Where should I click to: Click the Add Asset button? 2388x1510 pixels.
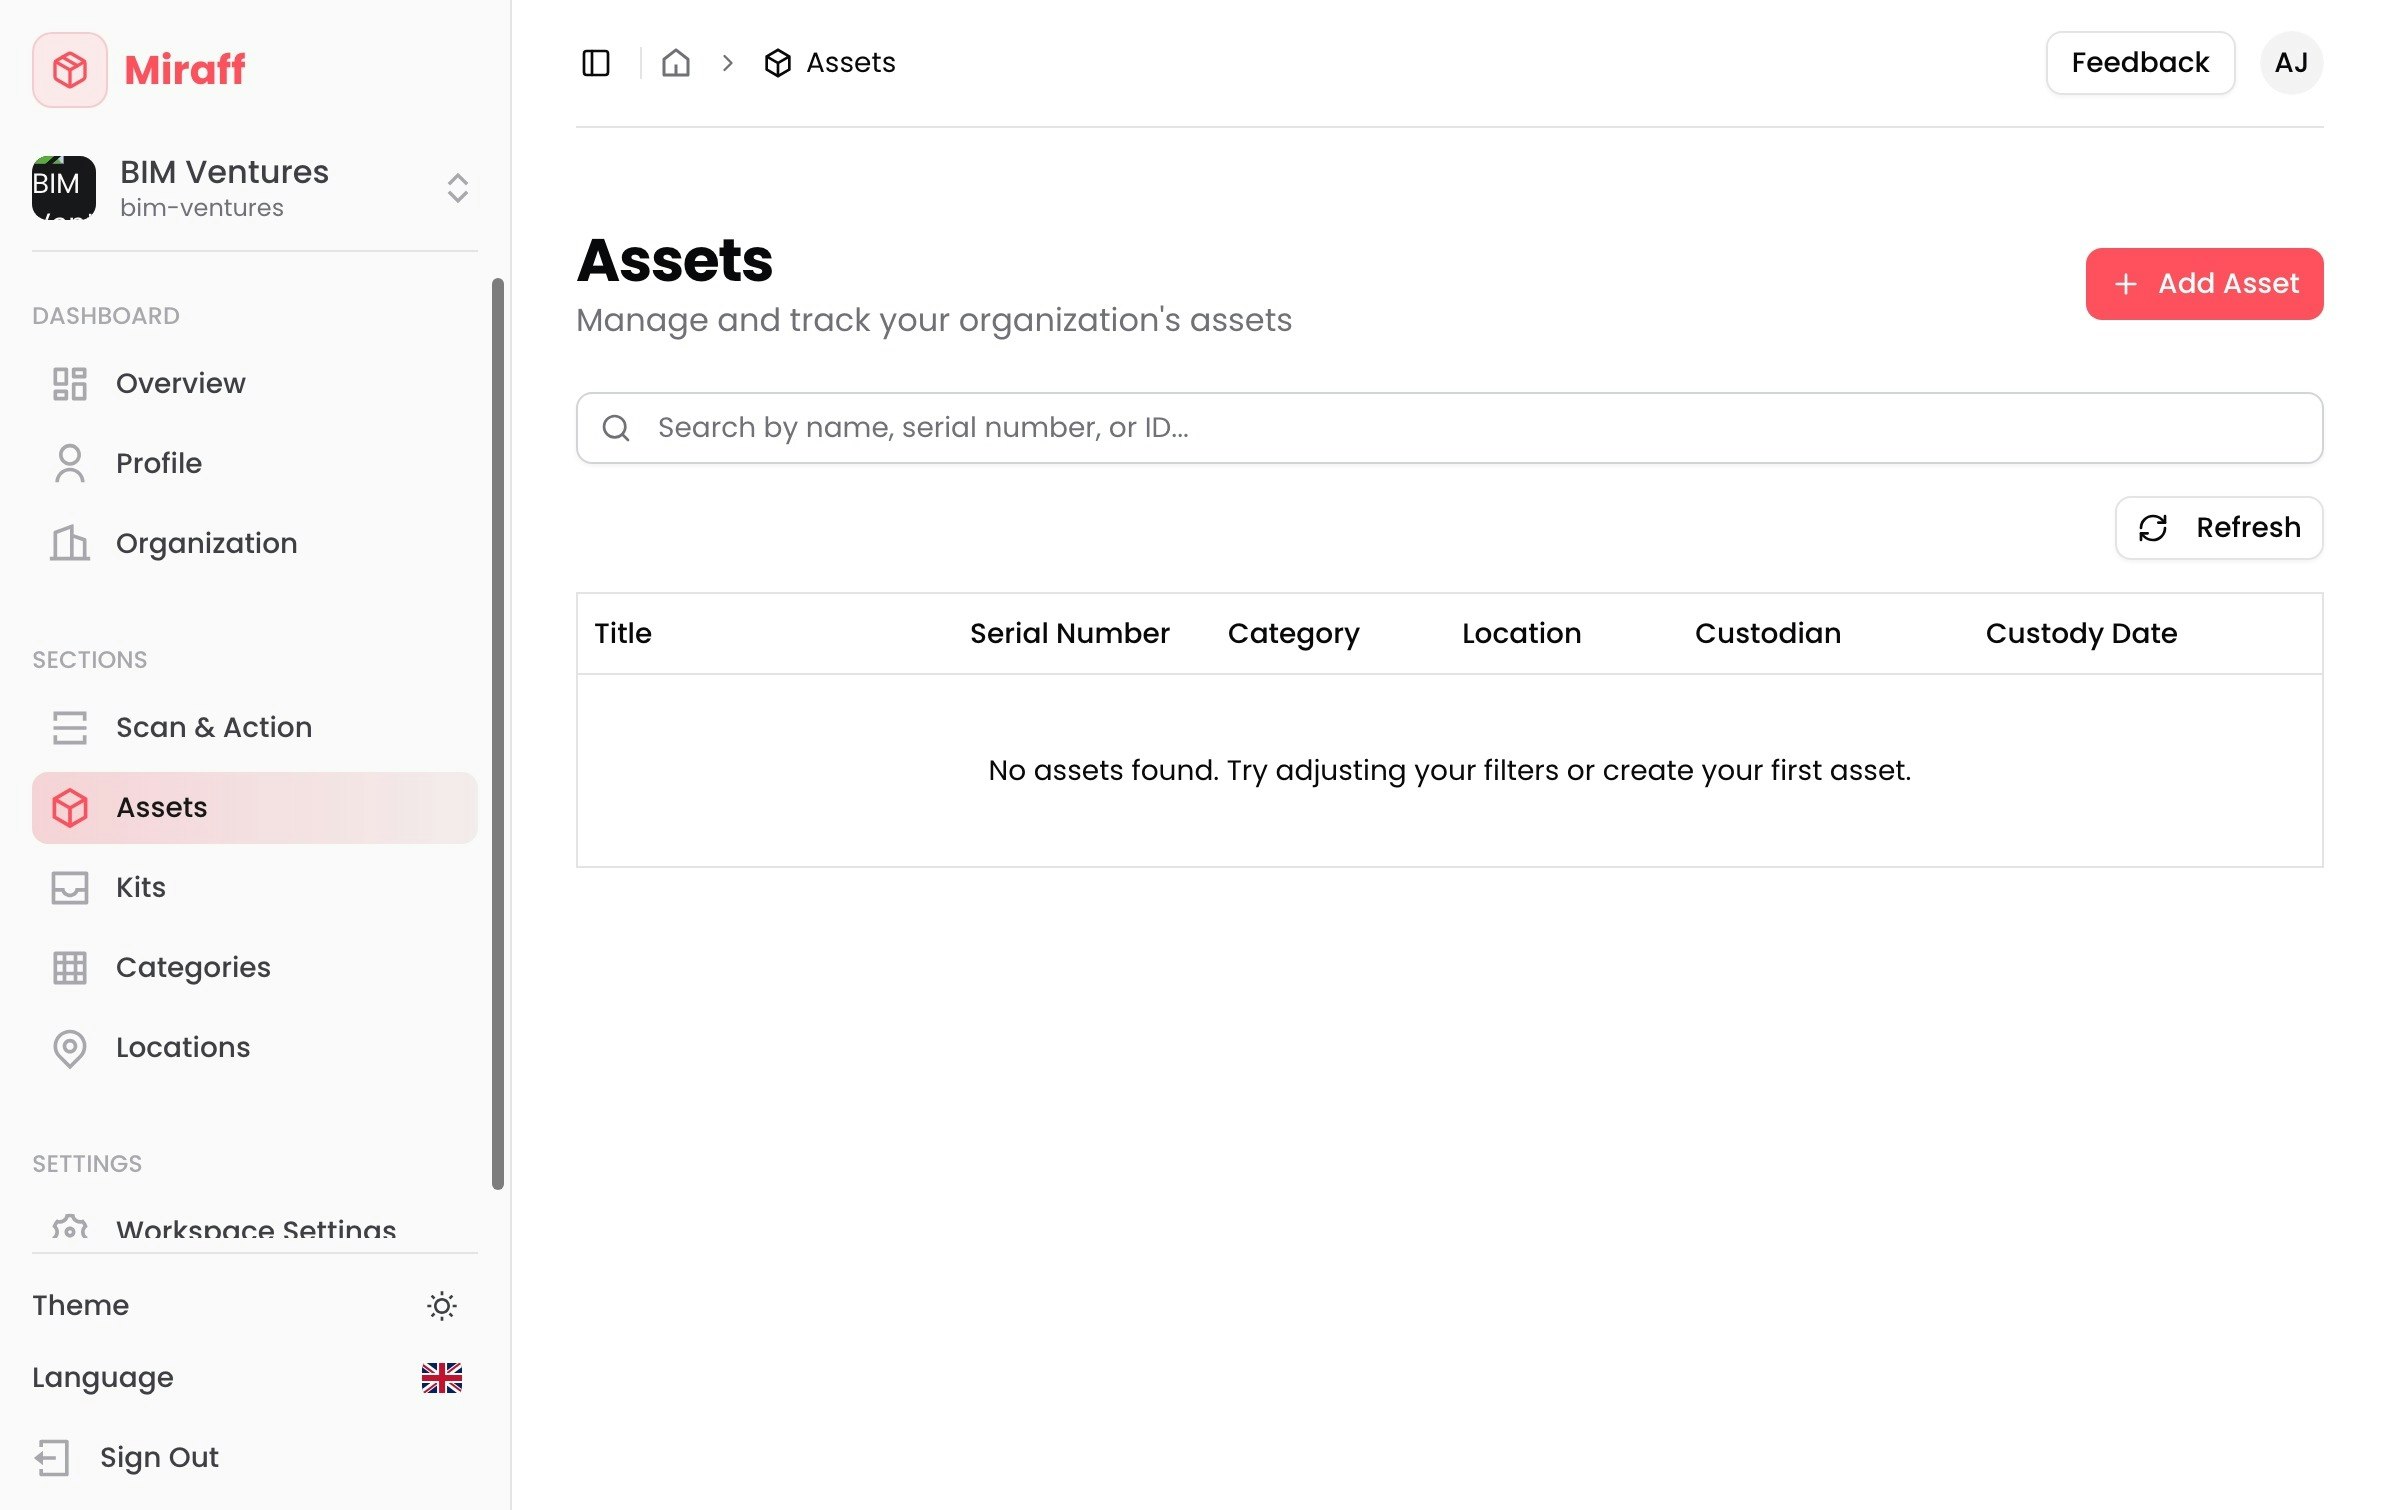point(2204,284)
